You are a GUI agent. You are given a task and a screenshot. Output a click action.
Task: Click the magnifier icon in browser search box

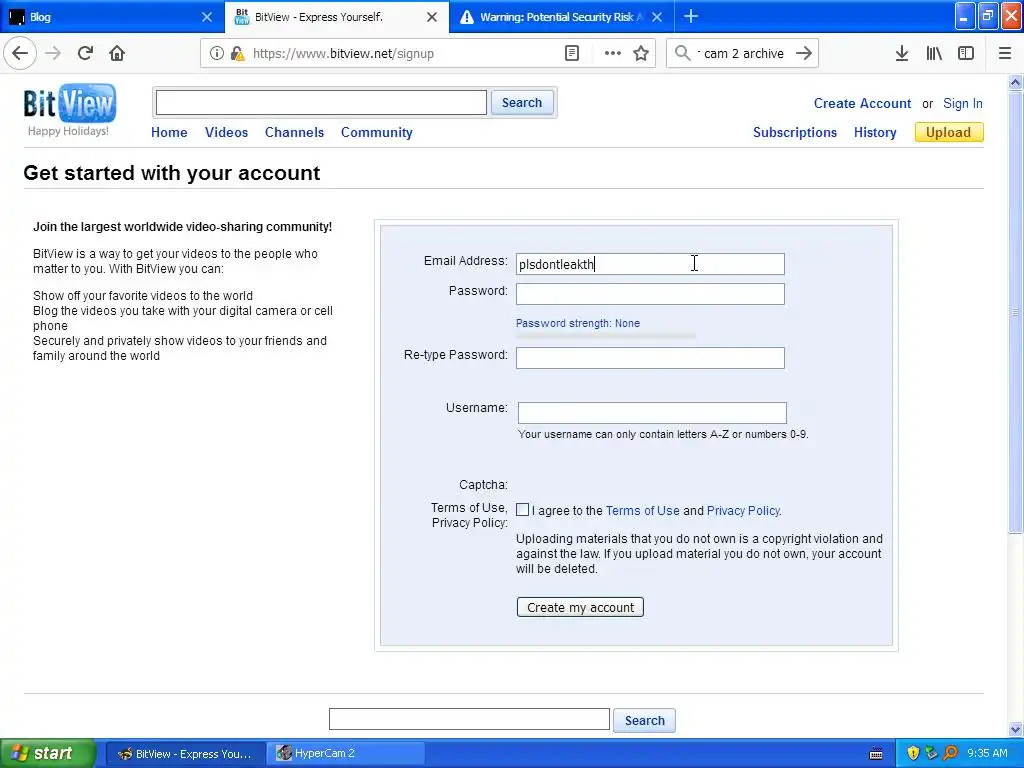coord(682,54)
